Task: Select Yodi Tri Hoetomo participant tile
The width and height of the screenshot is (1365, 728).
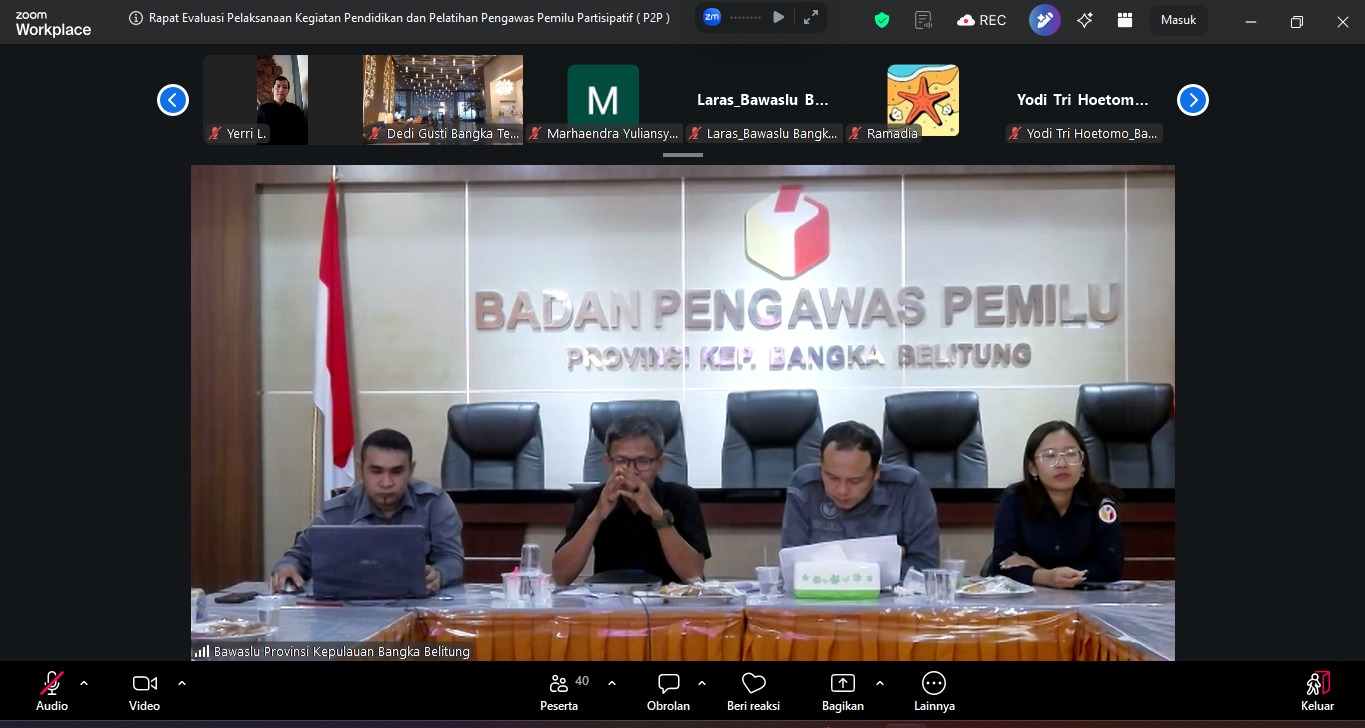Action: point(1083,100)
